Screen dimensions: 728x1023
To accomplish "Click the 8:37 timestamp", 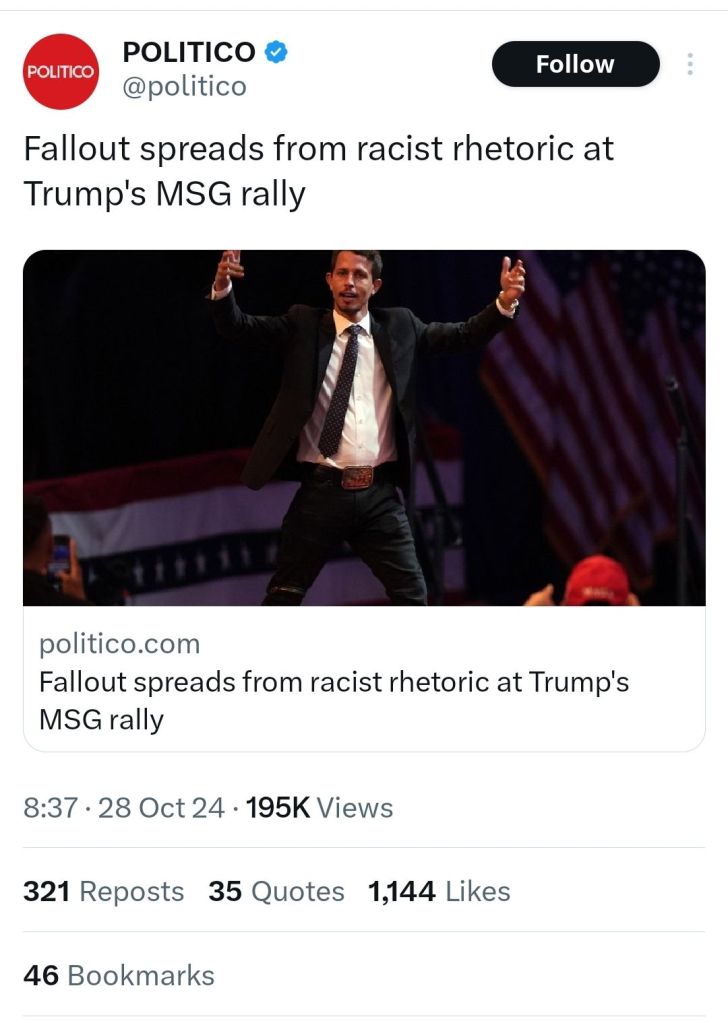I will click(50, 808).
